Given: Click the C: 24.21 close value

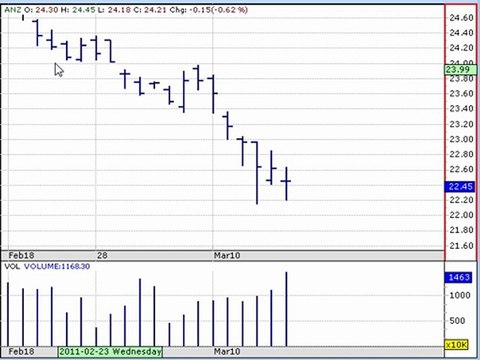Looking at the screenshot, I should point(150,10).
